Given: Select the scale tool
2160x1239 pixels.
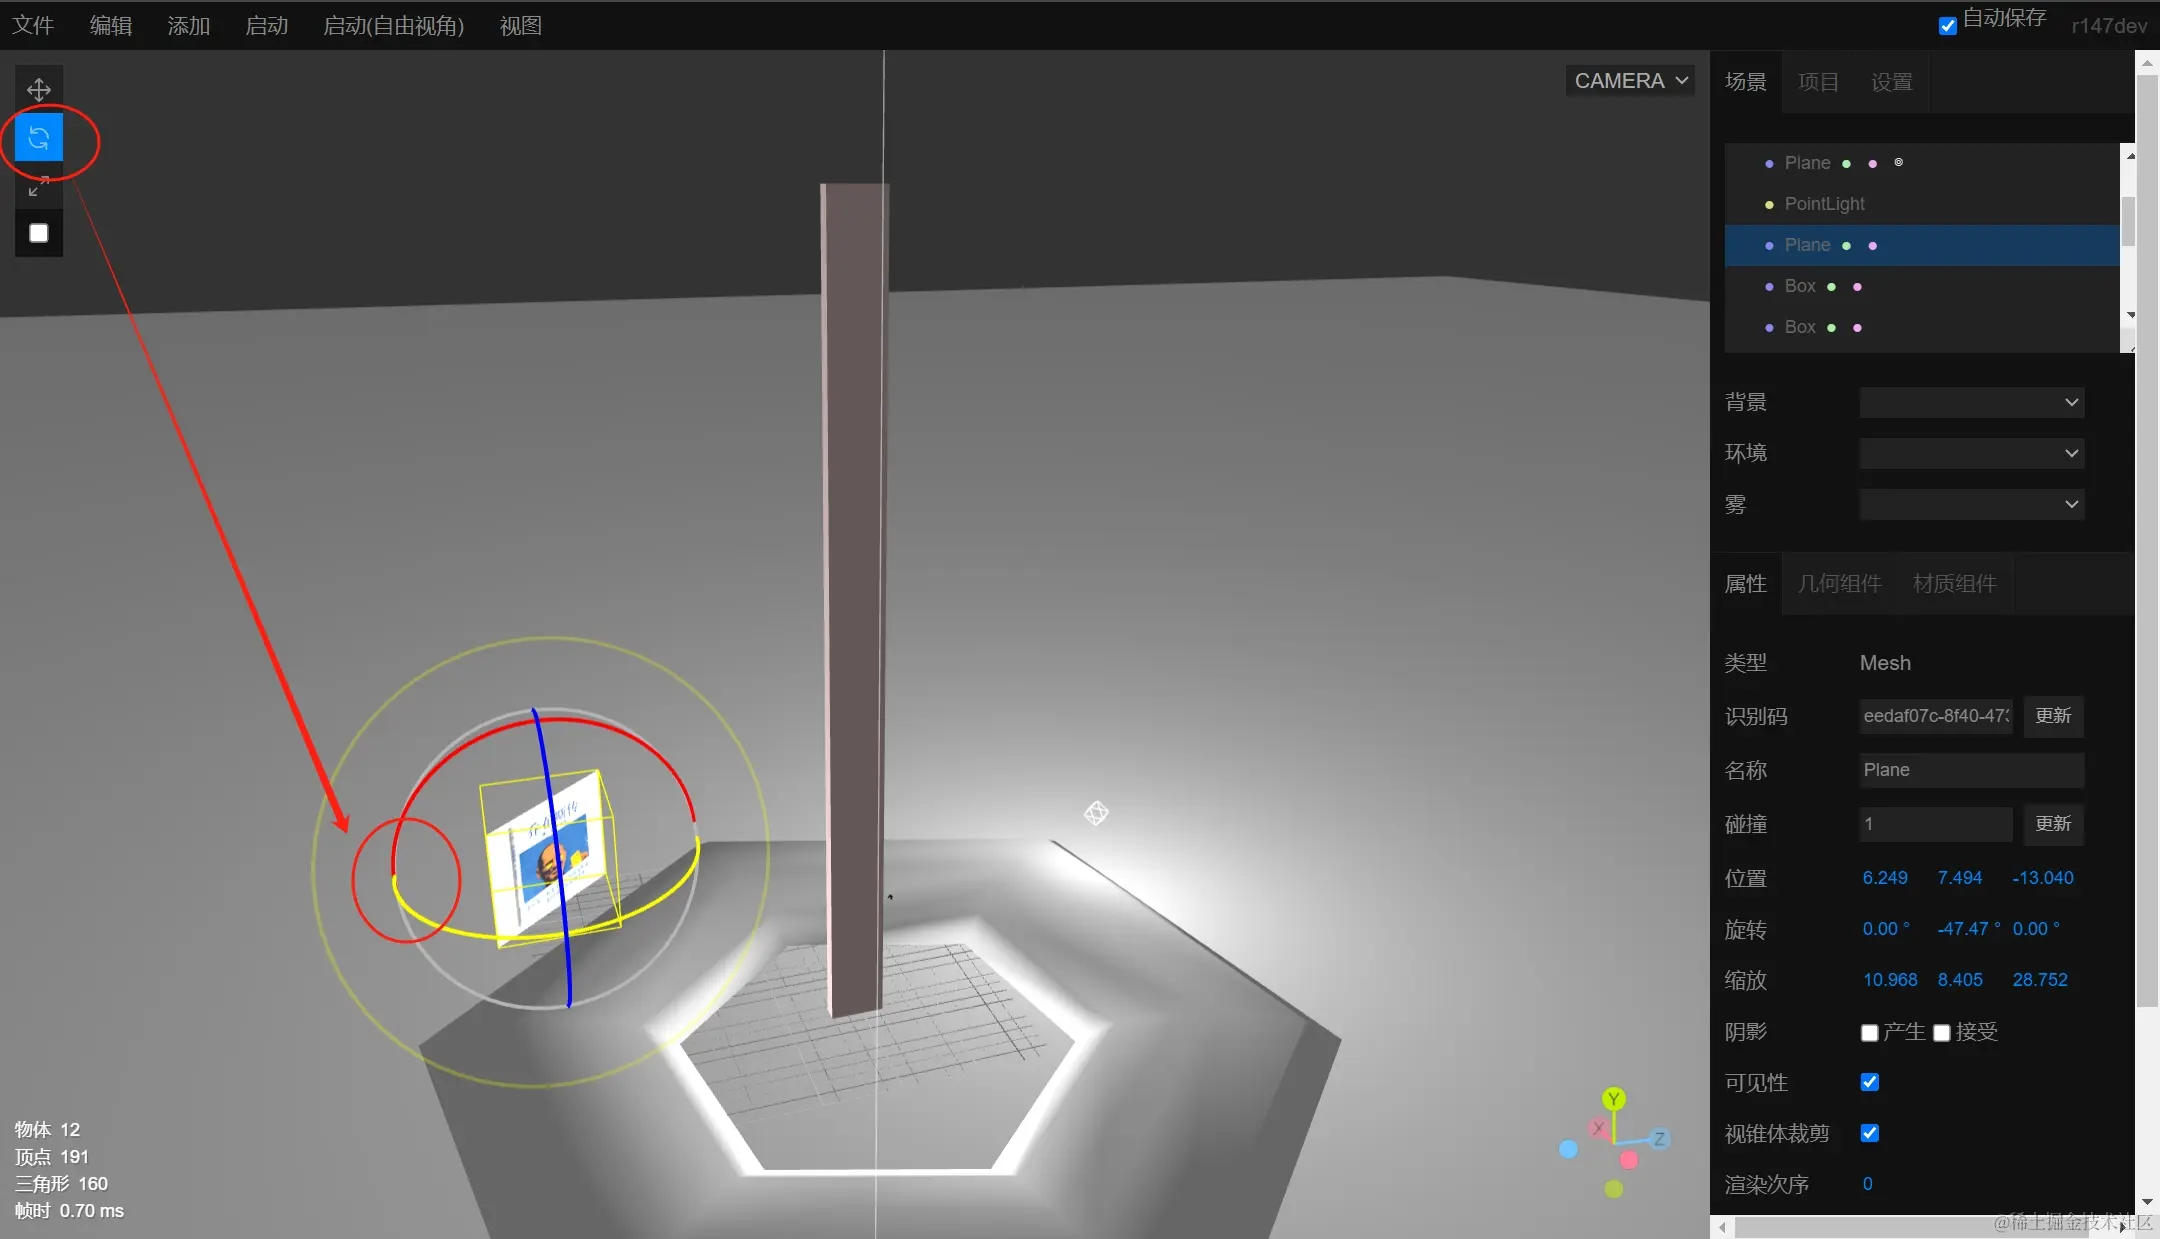Looking at the screenshot, I should [x=39, y=186].
